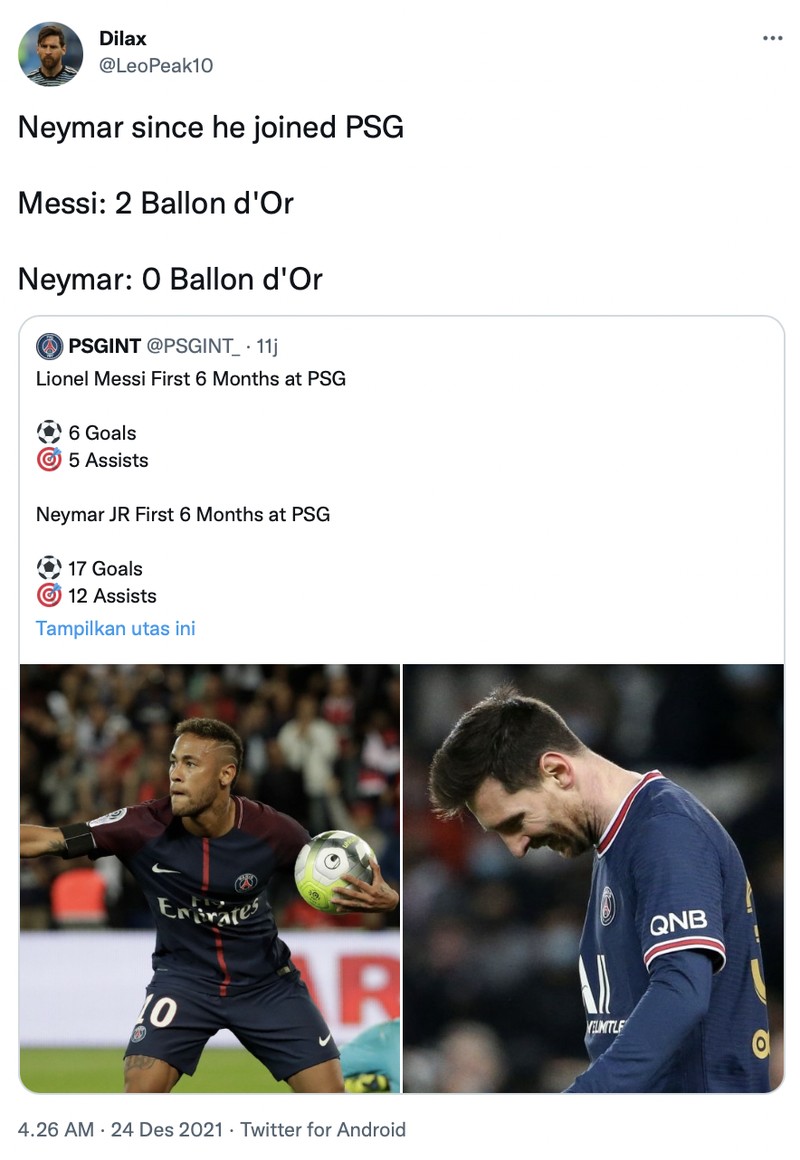
Task: Click the quoted PSGINT tweet body text
Action: (190, 380)
